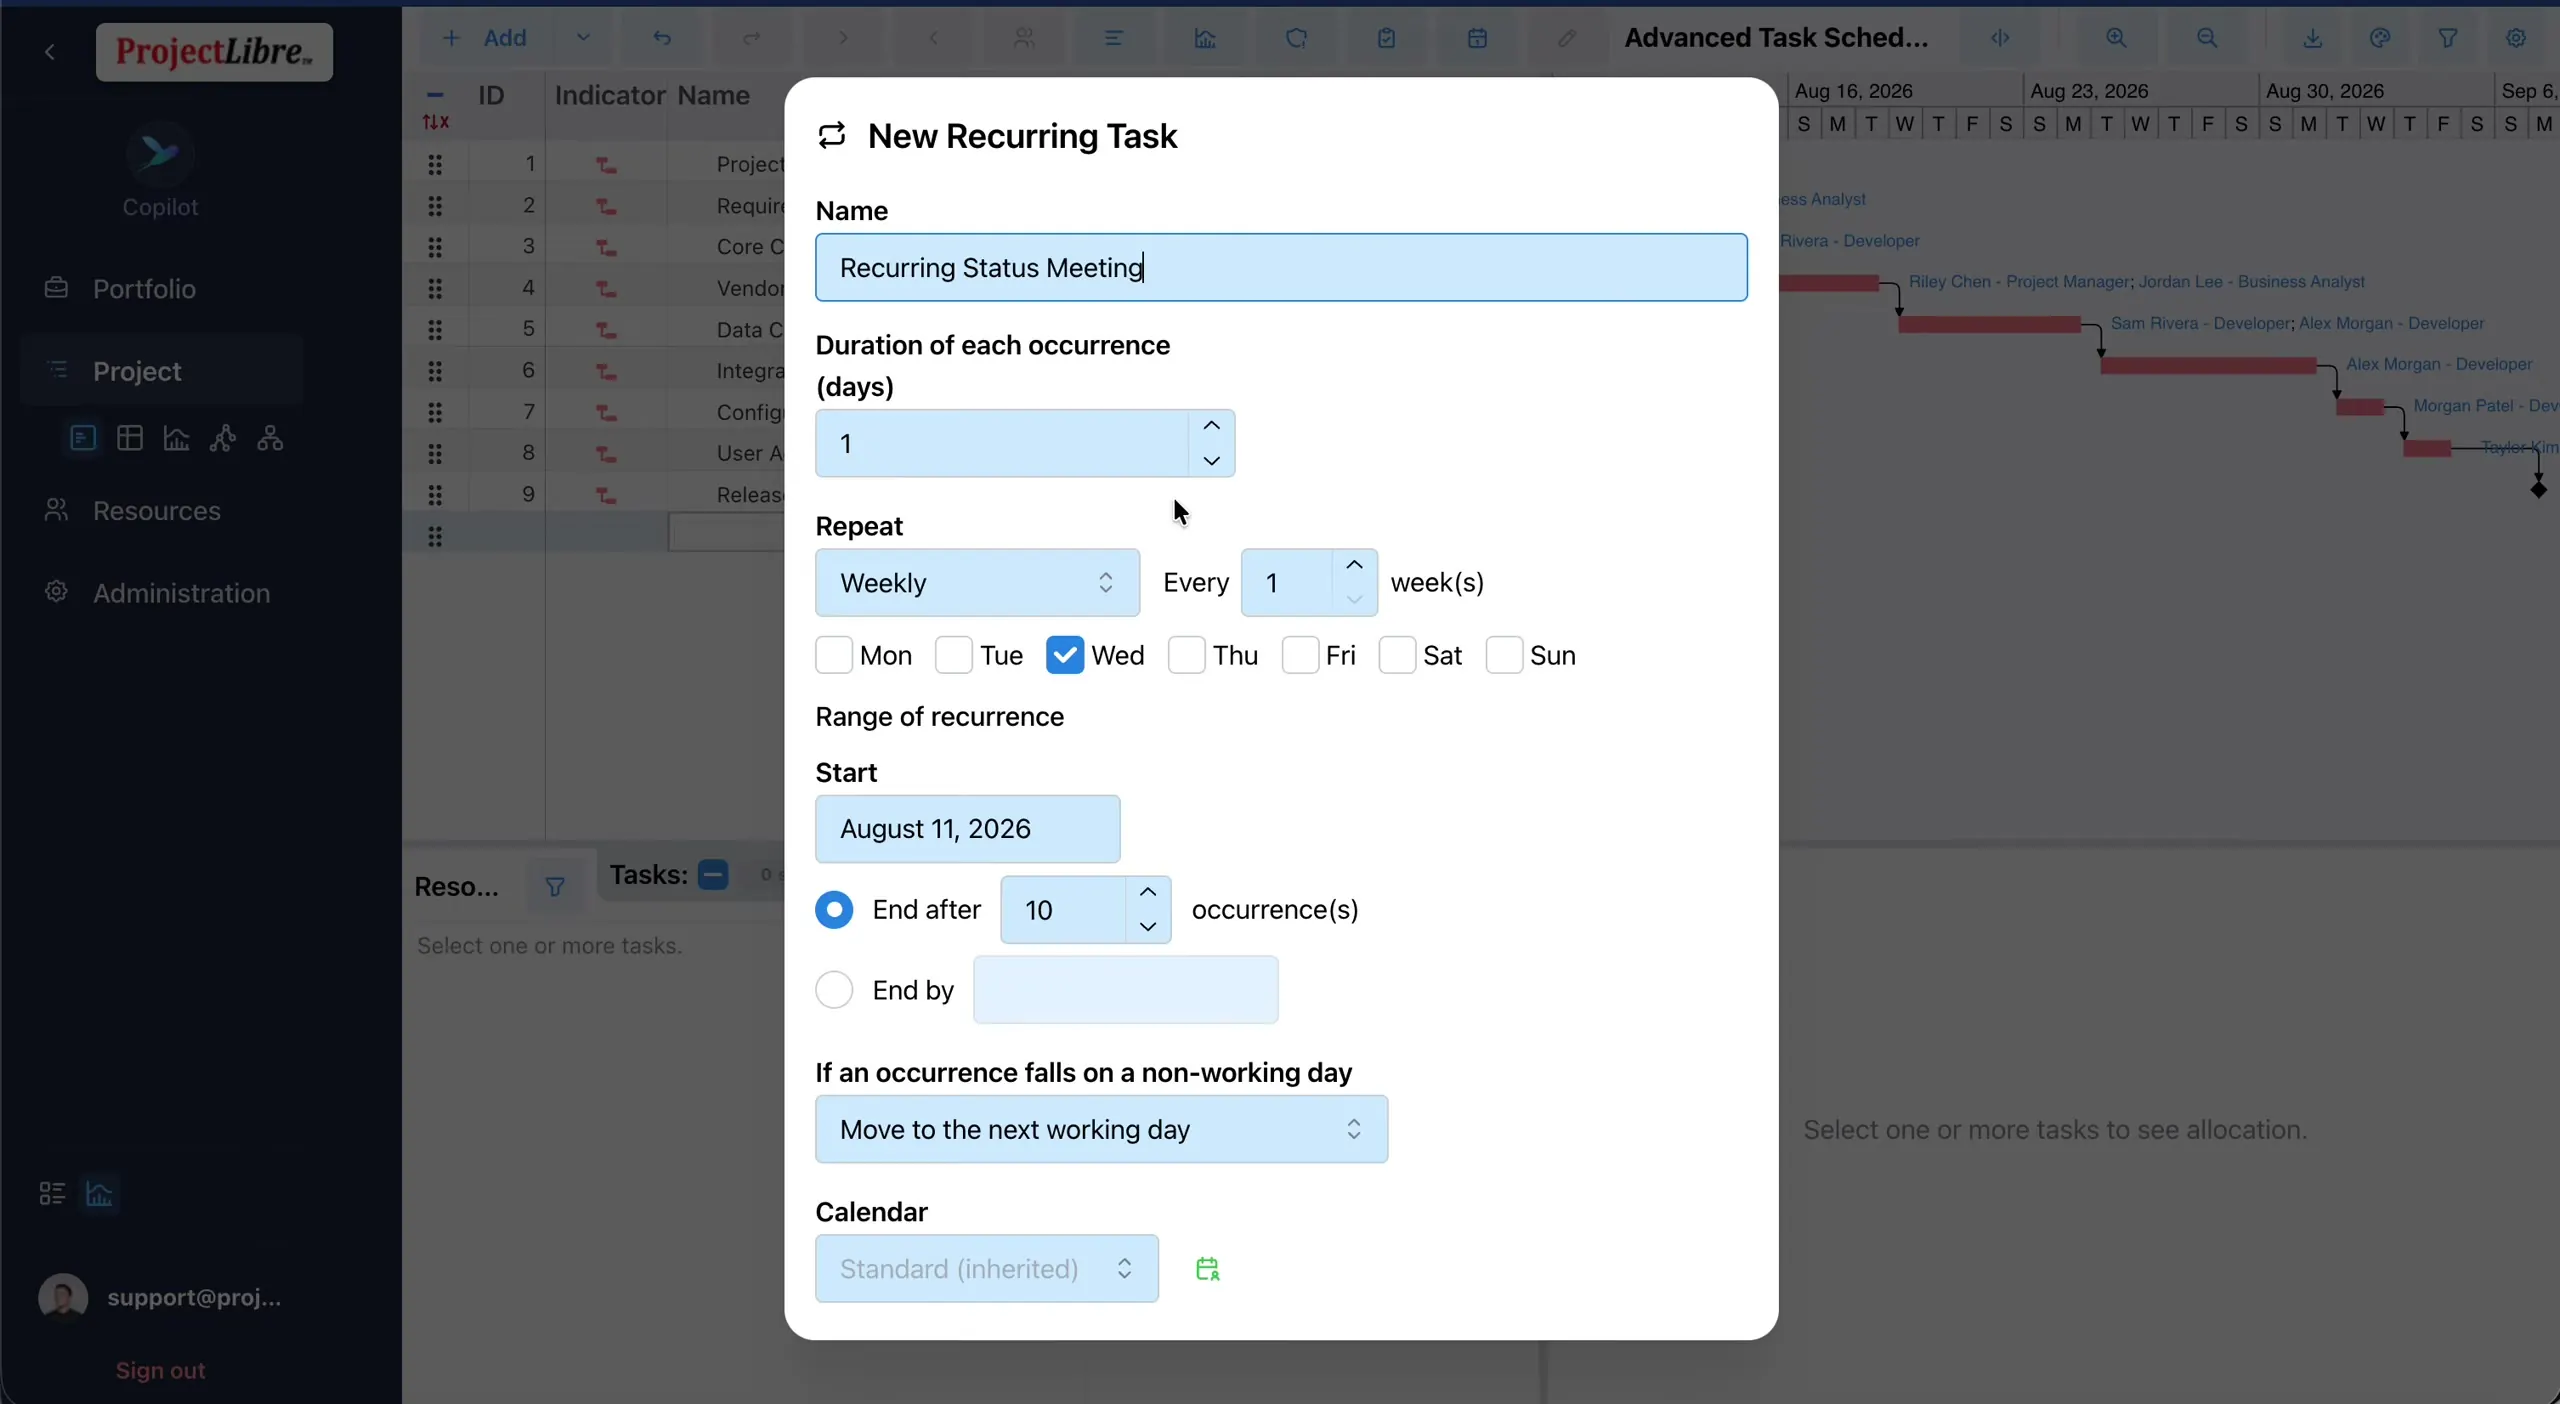
Task: Click the End by date field
Action: pyautogui.click(x=1125, y=990)
